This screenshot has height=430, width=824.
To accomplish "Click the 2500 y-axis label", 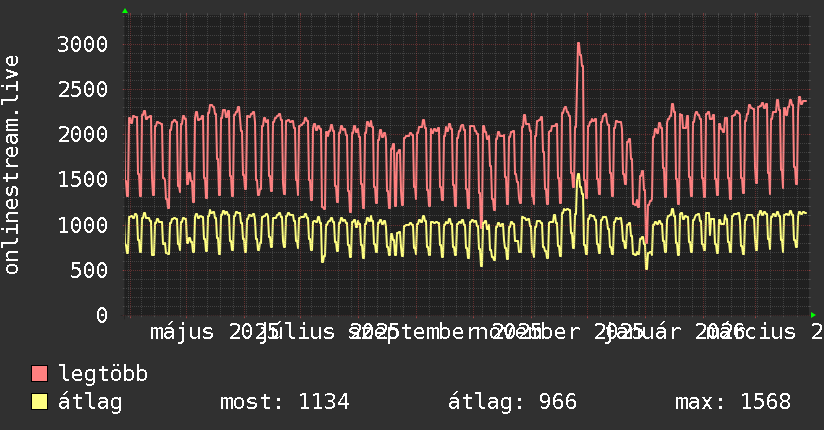I will (83, 89).
